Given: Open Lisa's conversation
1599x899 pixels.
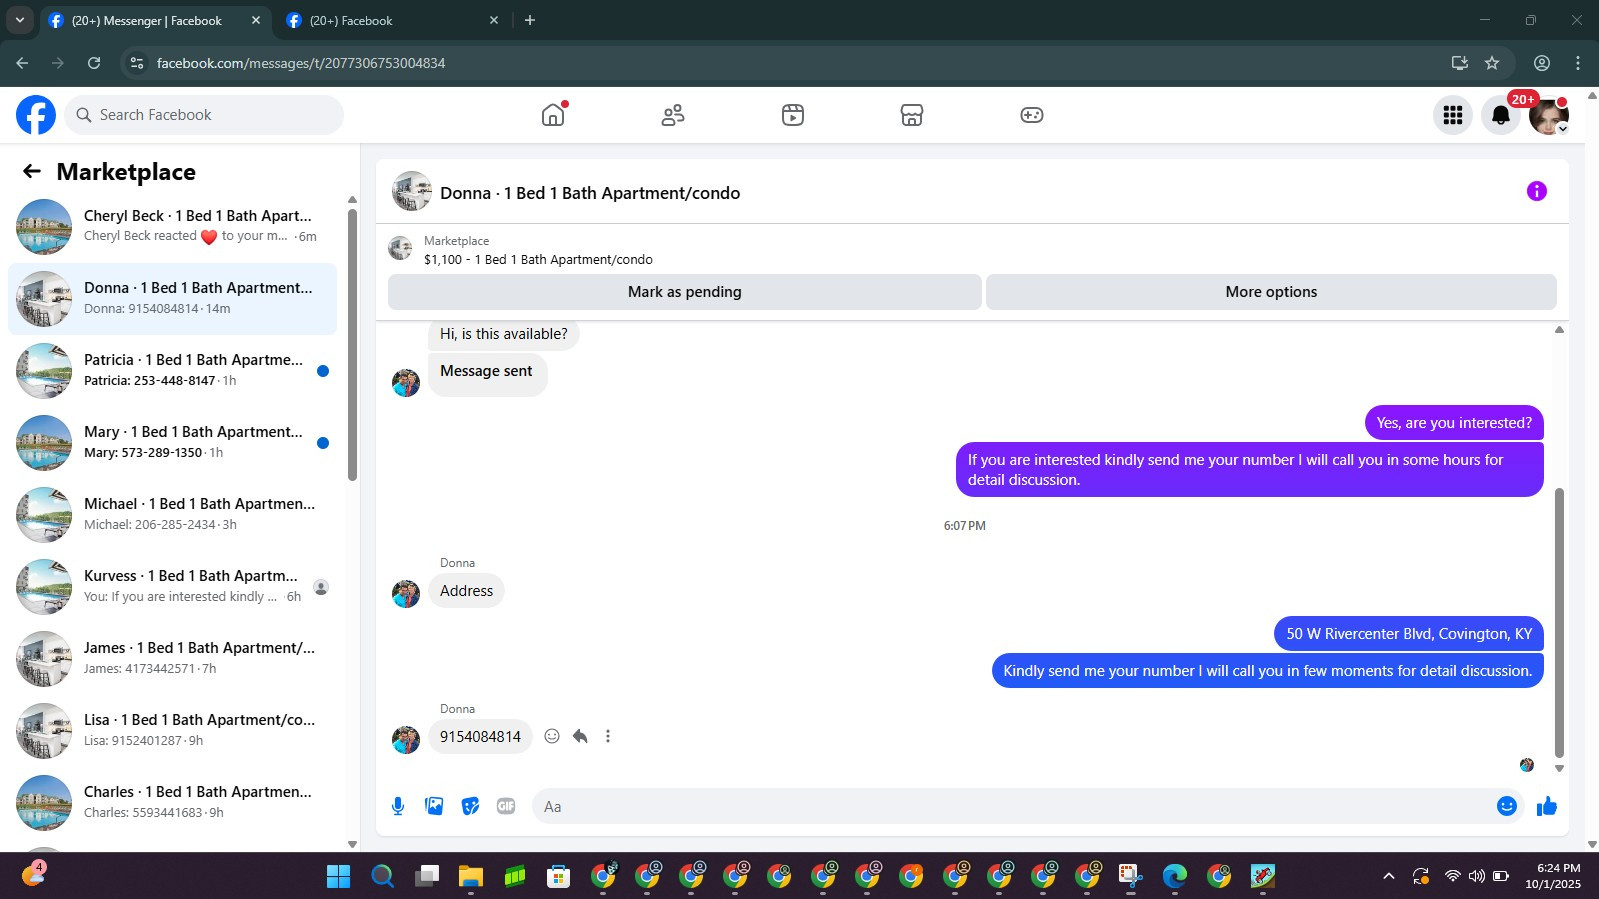Looking at the screenshot, I should tap(172, 730).
